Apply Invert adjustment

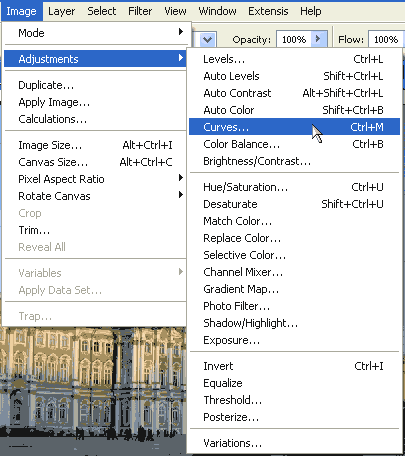294,366
